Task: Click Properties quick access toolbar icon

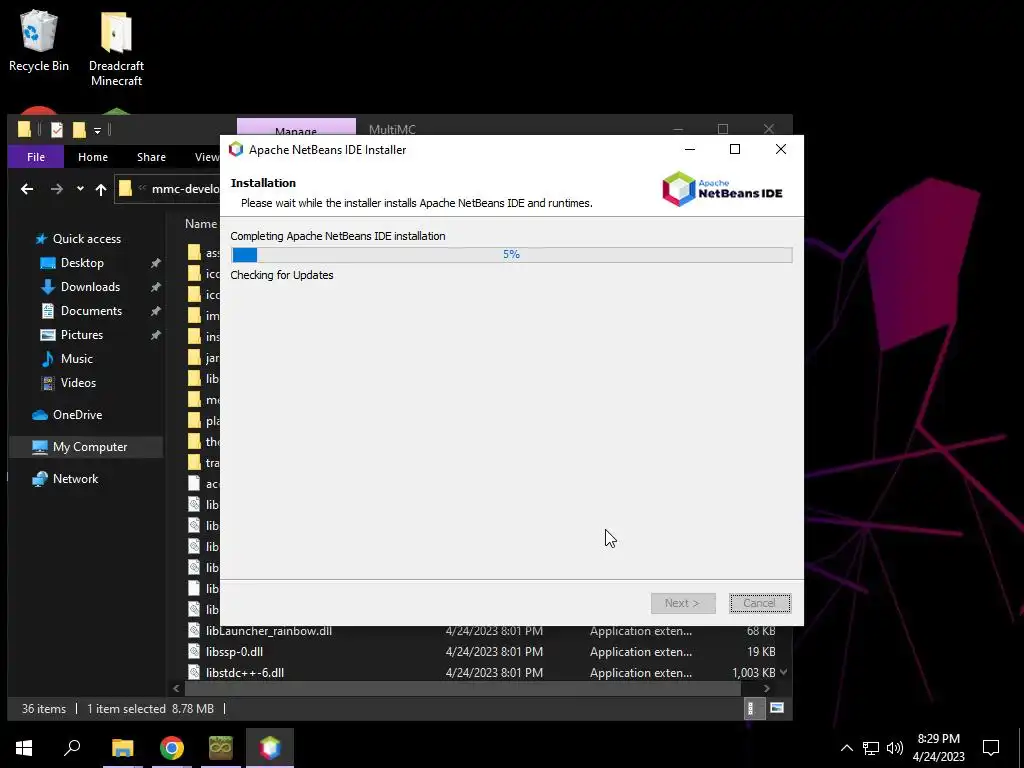Action: 57,130
